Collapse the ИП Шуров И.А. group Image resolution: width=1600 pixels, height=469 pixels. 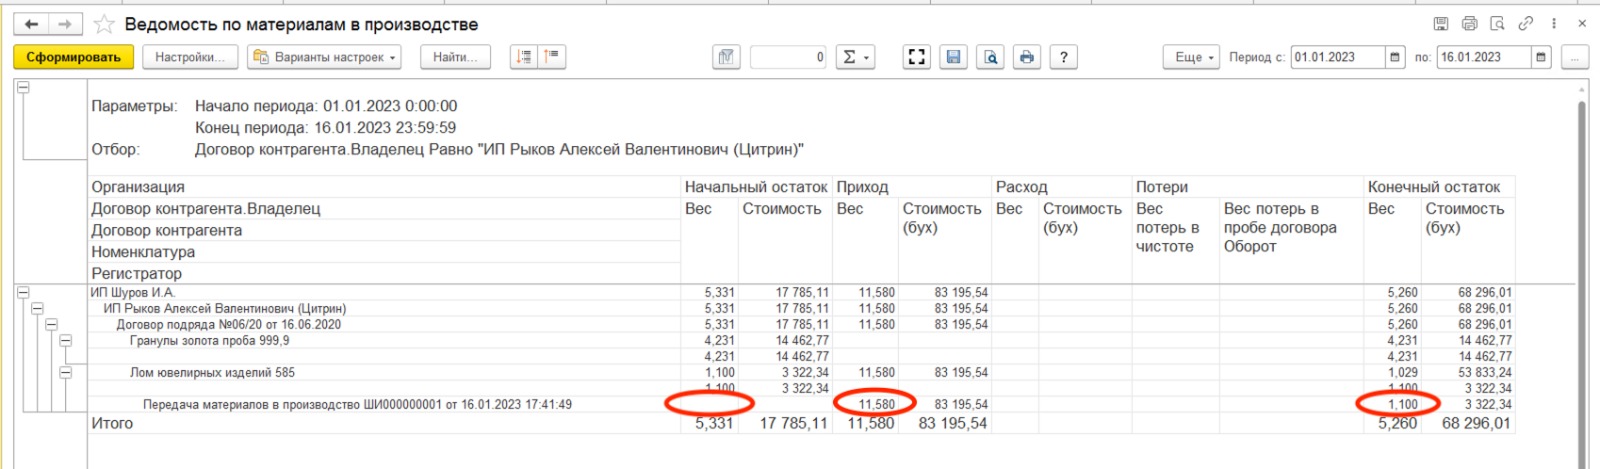tap(23, 293)
